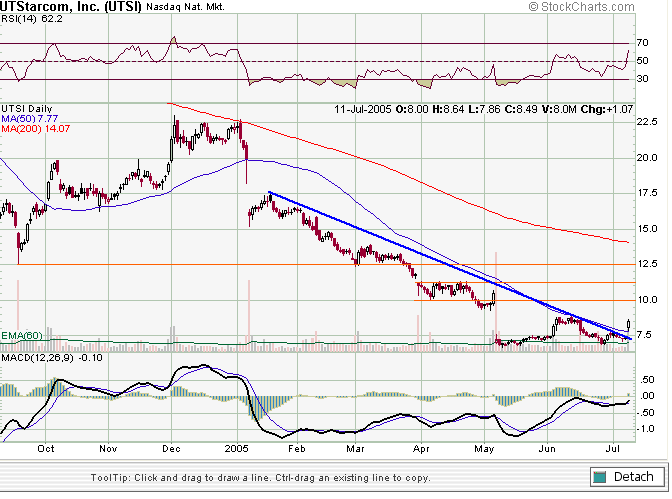The image size is (672, 499).
Task: Click the 'Oct' label on the time axis
Action: click(x=46, y=449)
